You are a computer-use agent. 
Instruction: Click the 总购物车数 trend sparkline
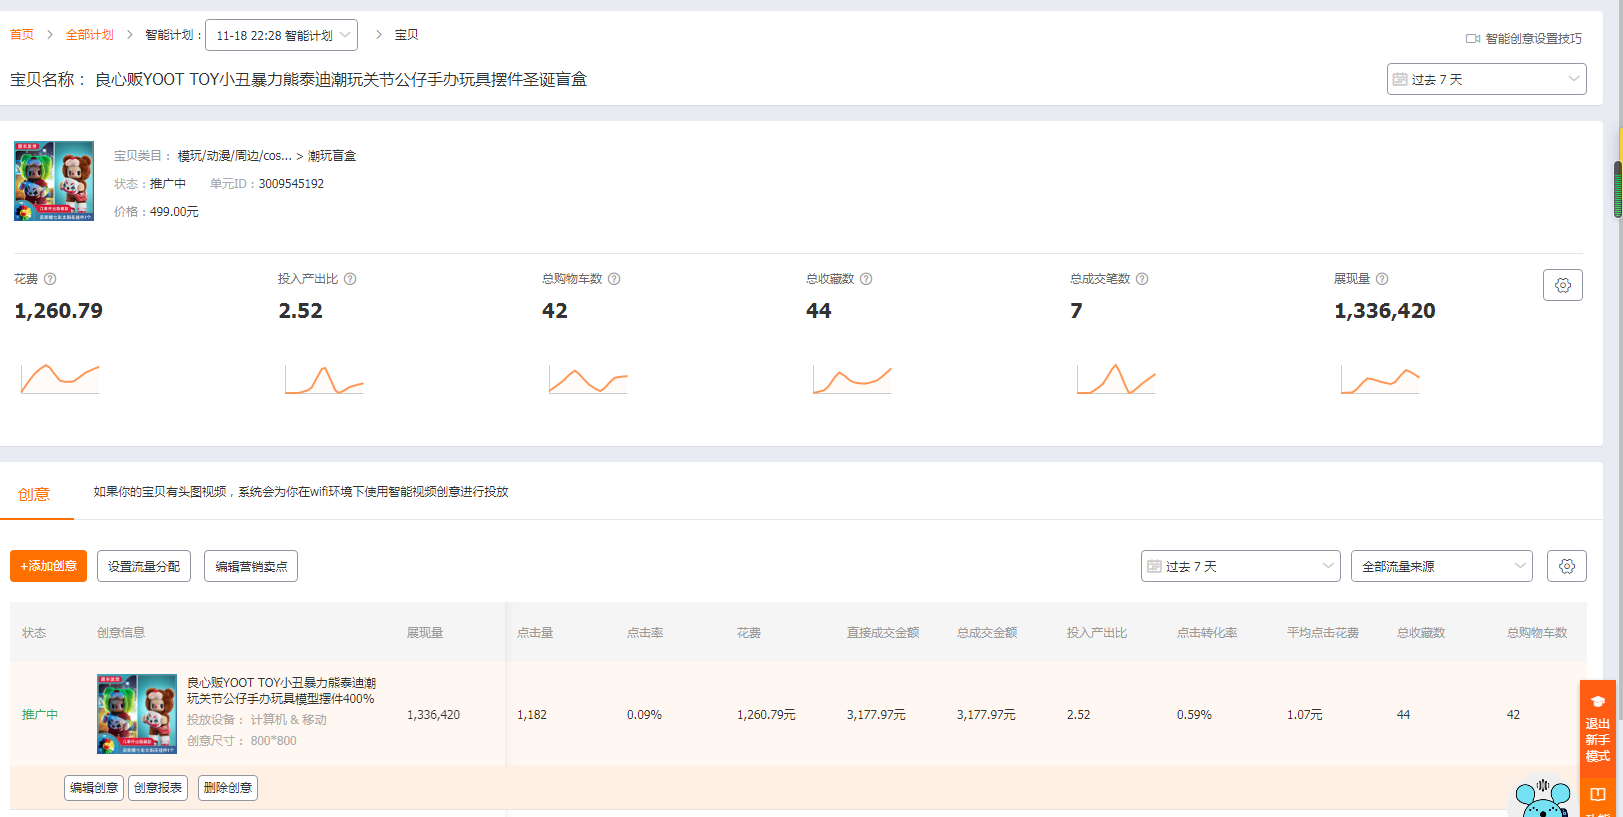click(588, 380)
